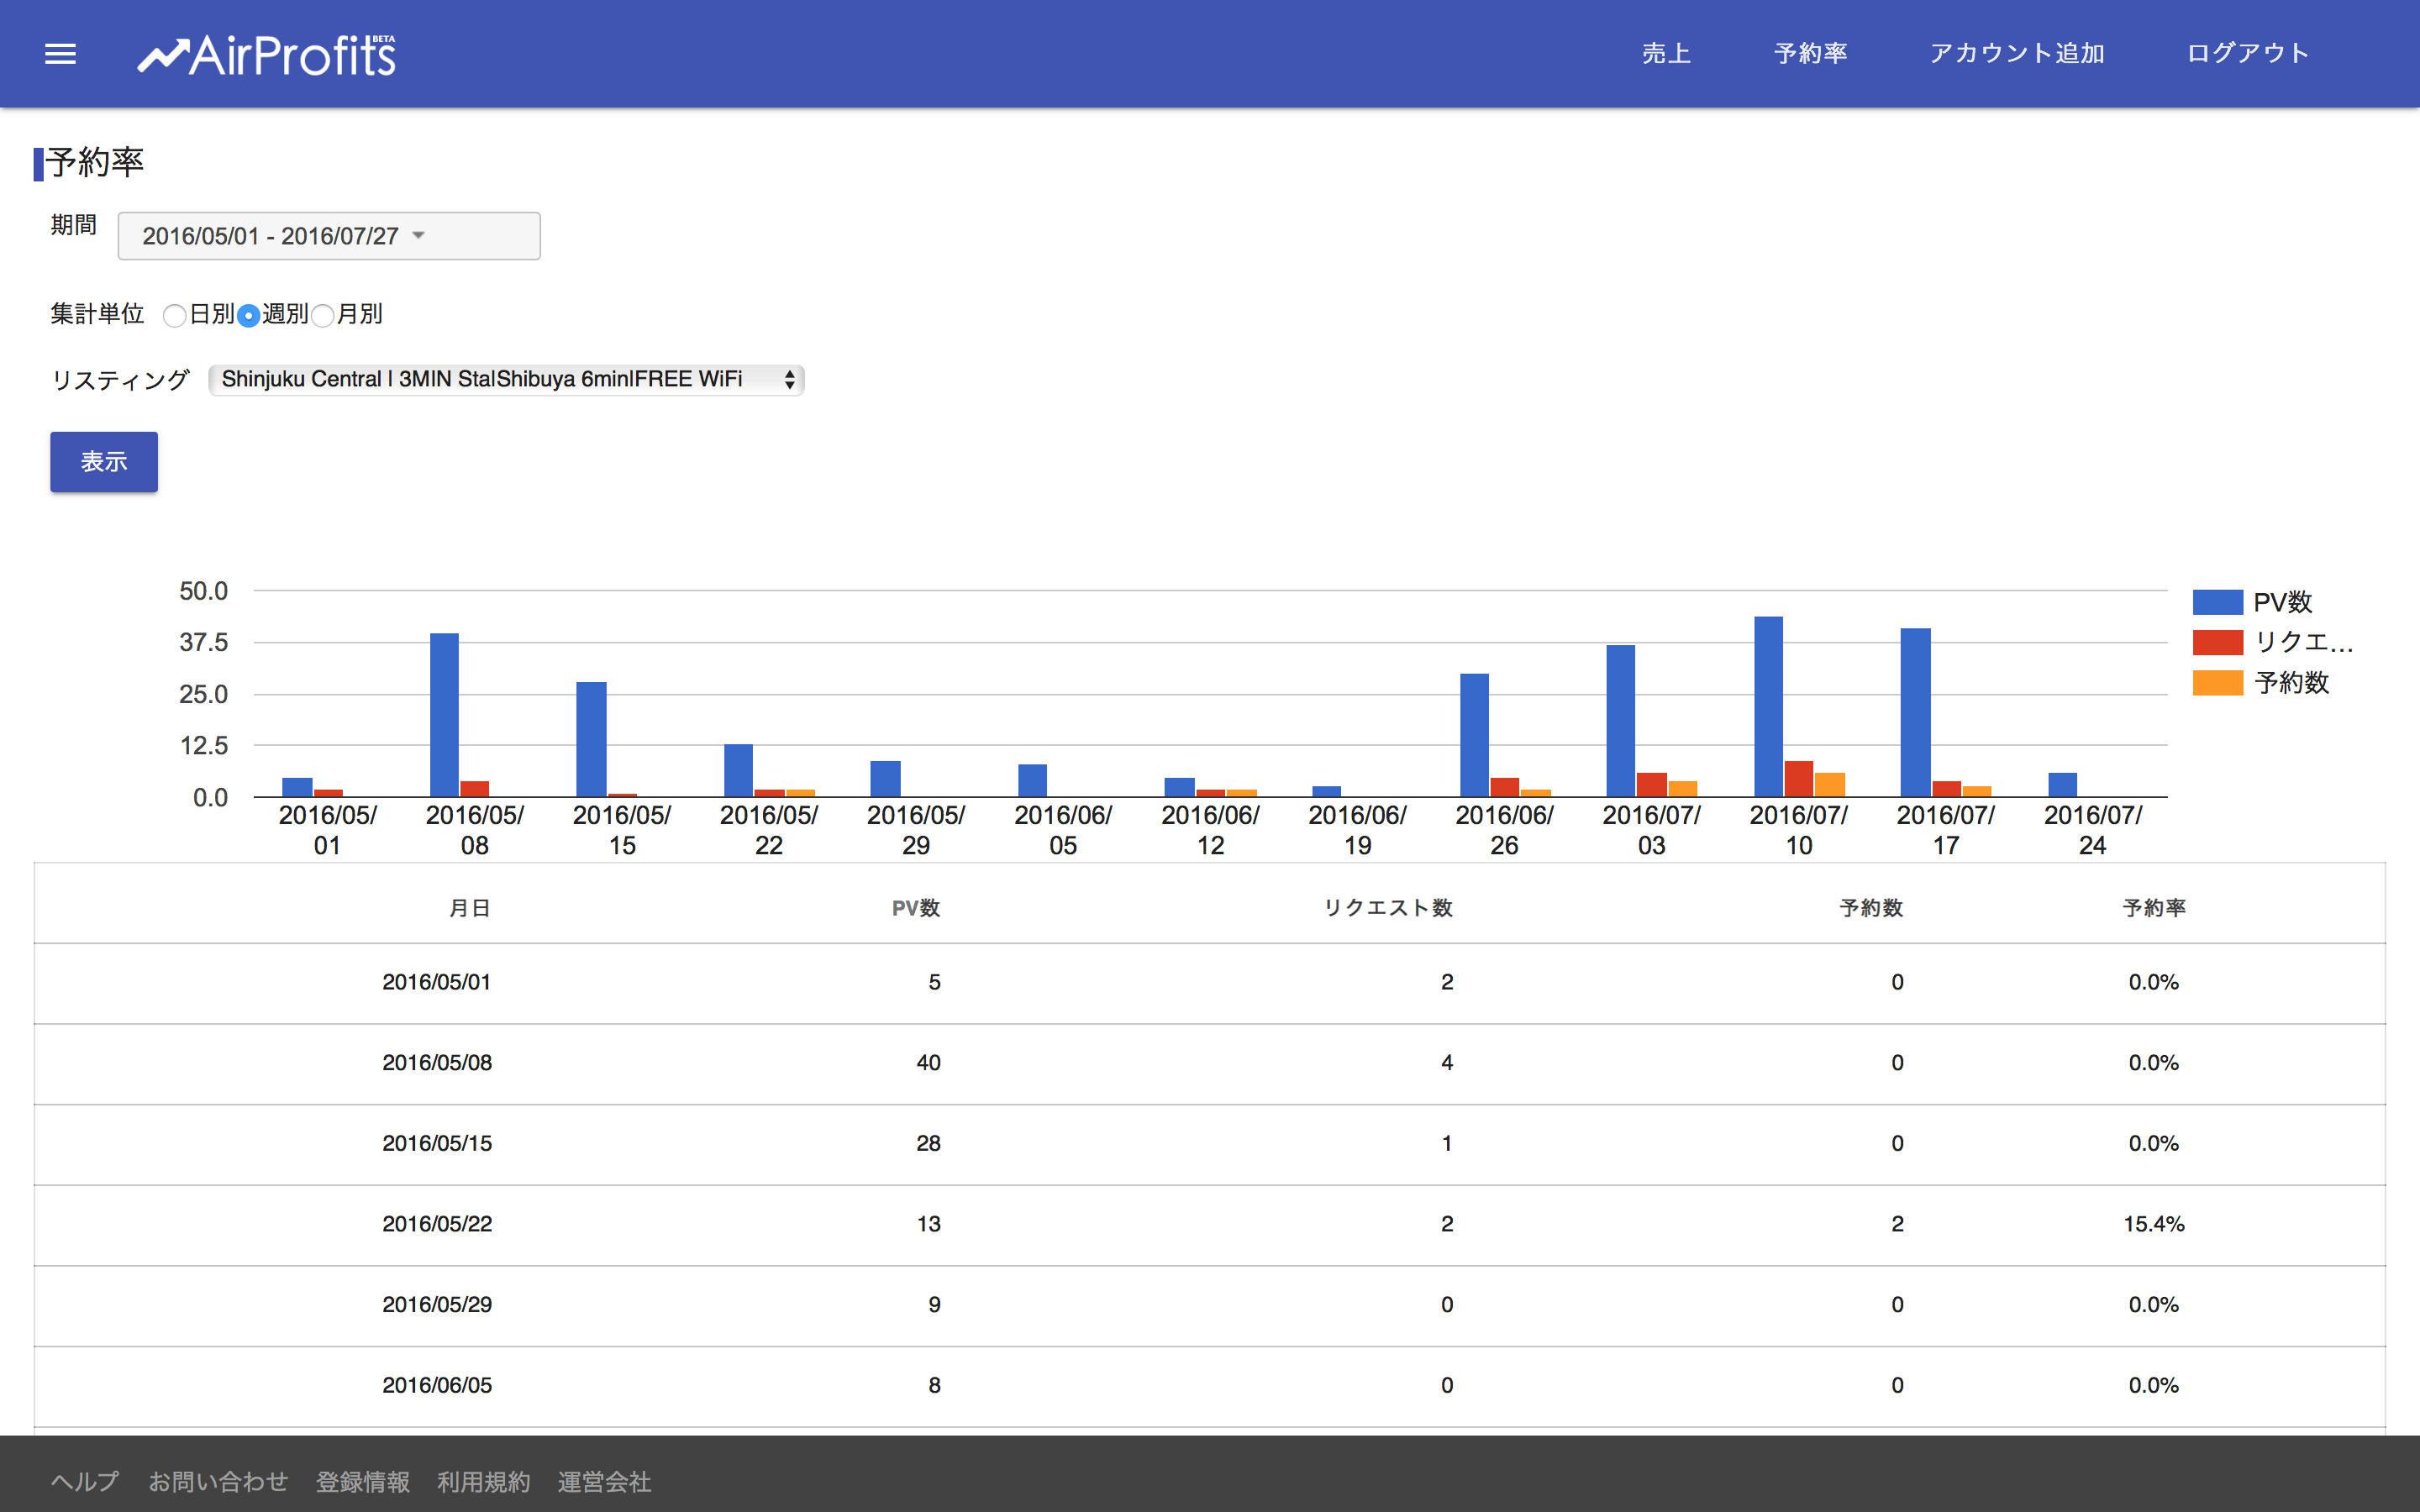
Task: Click the 2016/05/08 date cell
Action: click(437, 1063)
